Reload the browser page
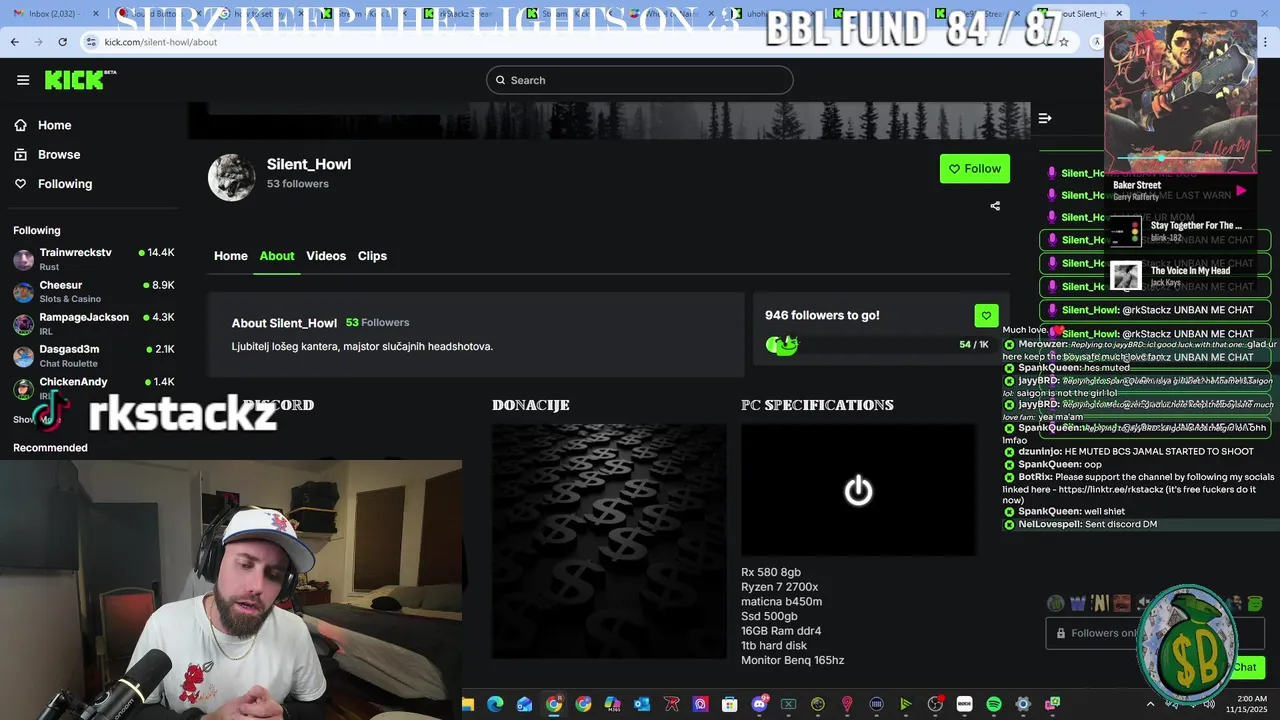The height and width of the screenshot is (720, 1280). pyautogui.click(x=62, y=42)
